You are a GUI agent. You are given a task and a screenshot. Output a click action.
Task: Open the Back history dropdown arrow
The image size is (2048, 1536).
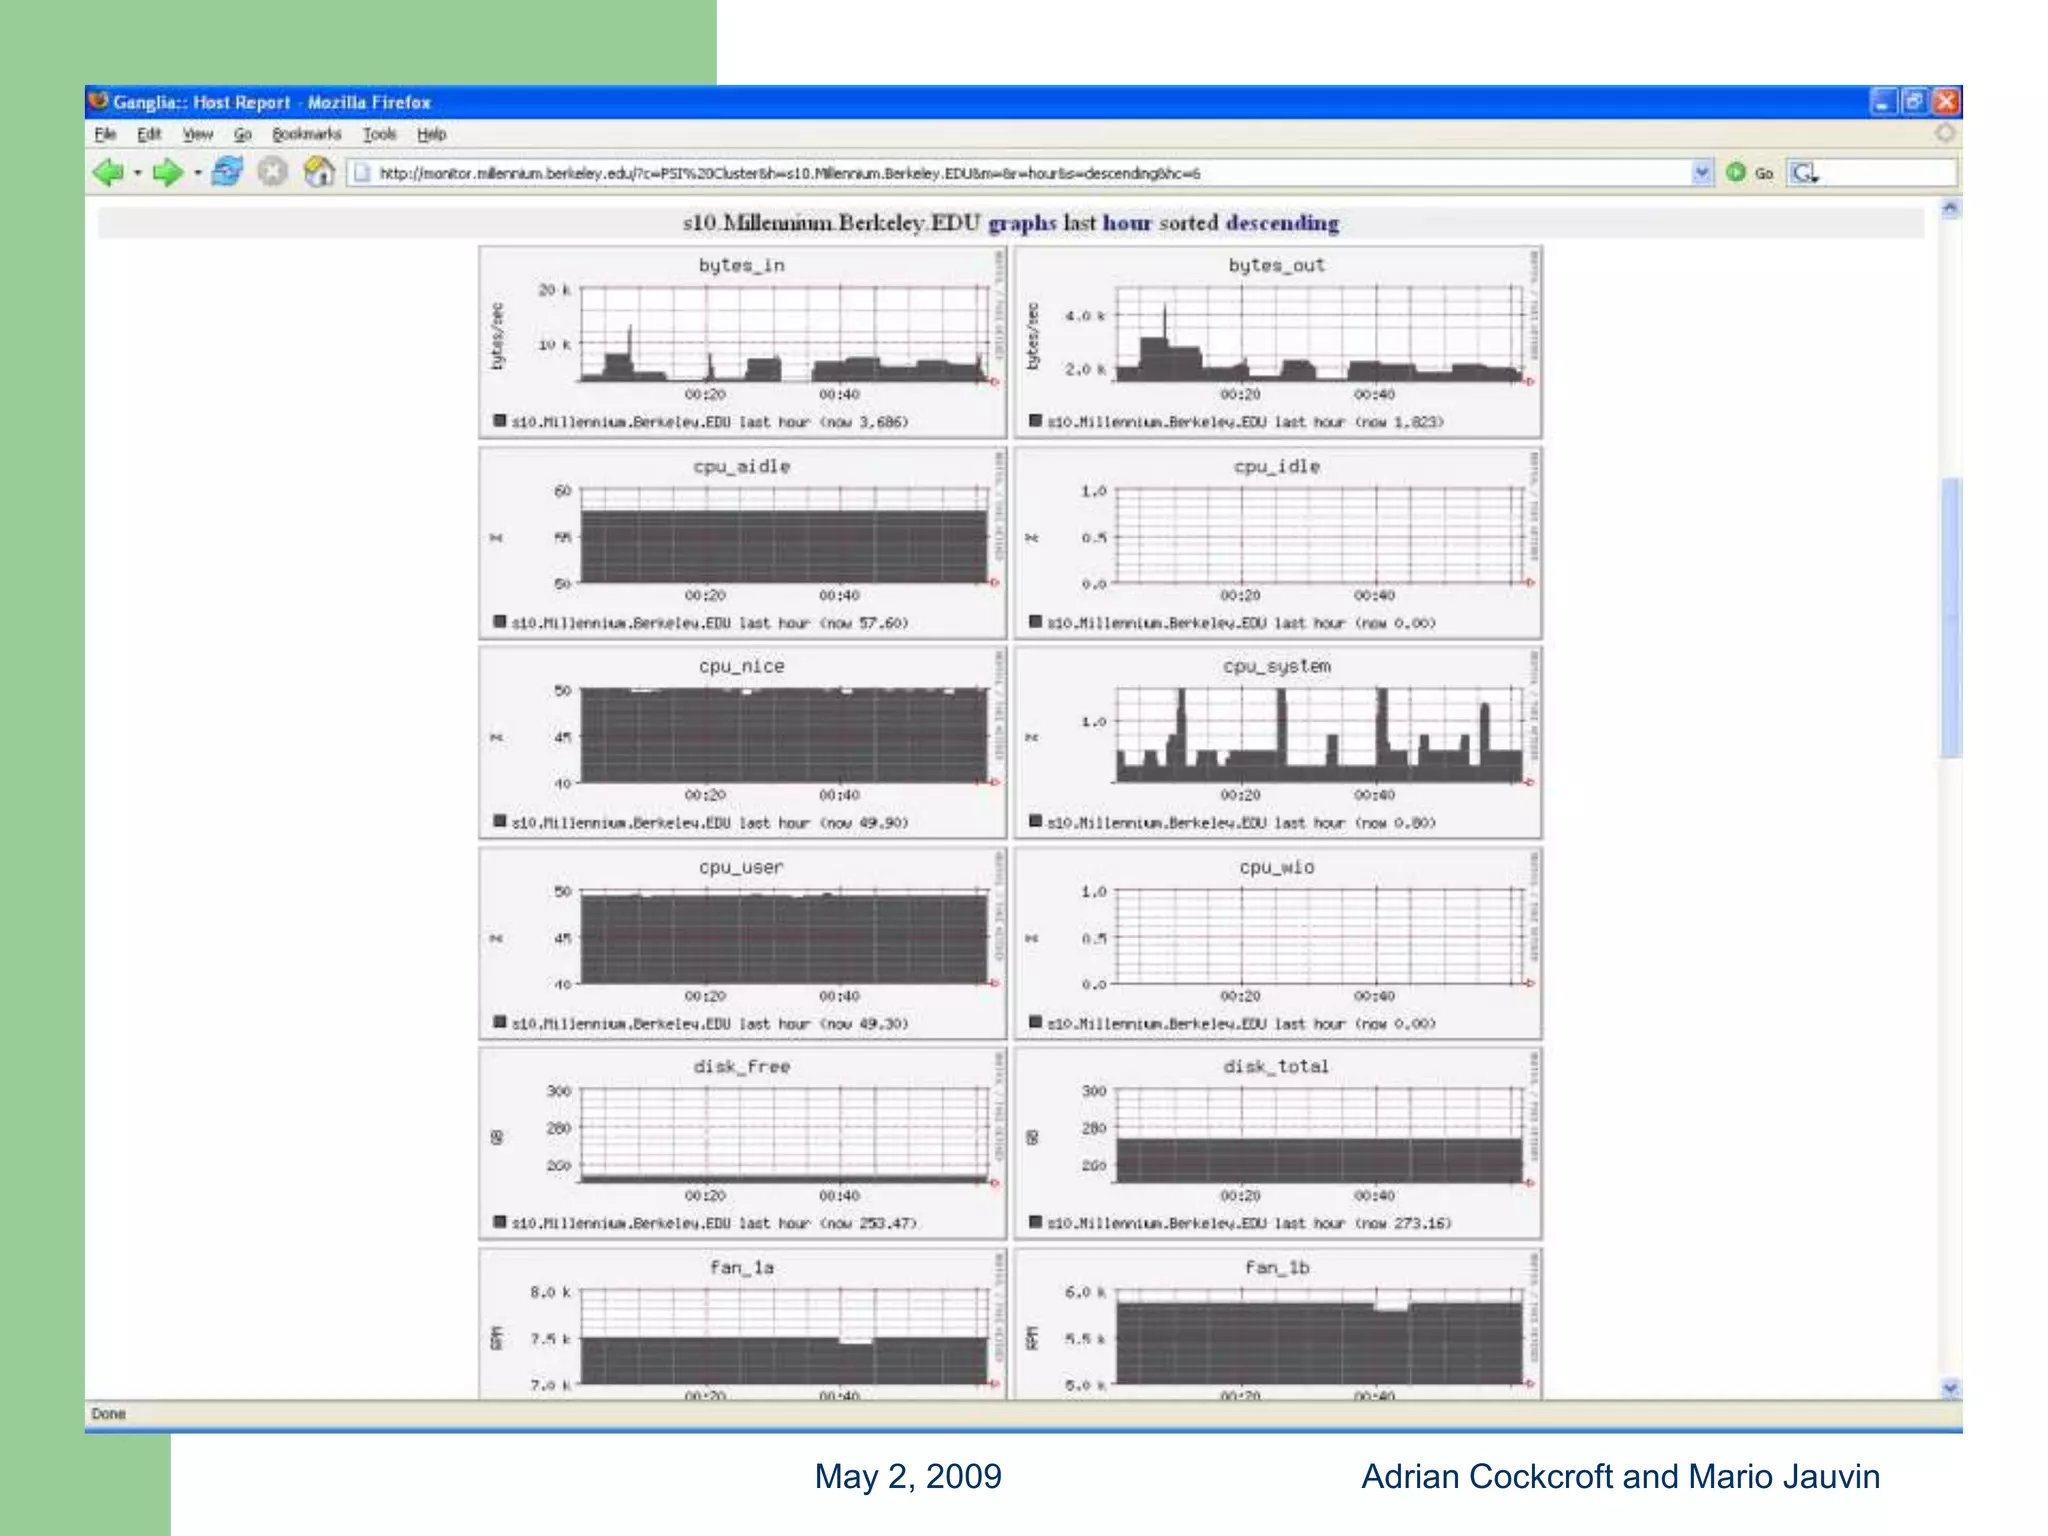tap(138, 173)
